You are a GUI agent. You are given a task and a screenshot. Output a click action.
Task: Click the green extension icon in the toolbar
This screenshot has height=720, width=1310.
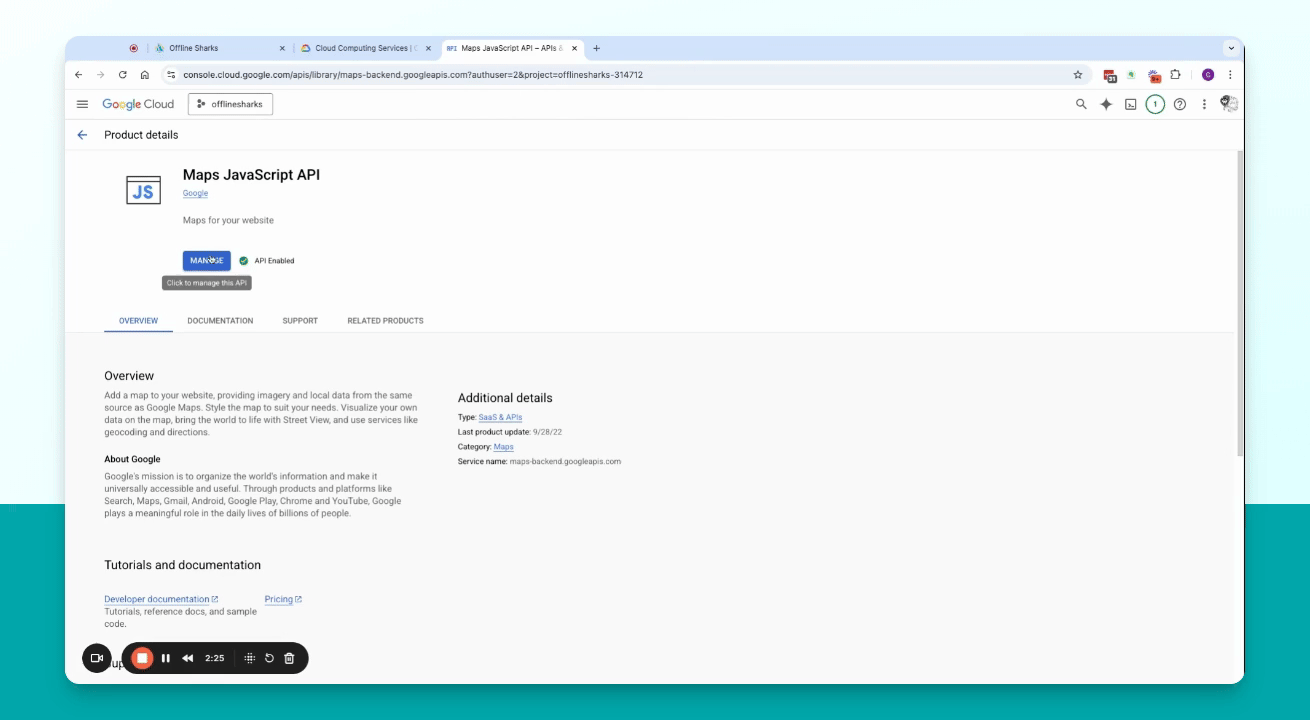(x=1131, y=75)
